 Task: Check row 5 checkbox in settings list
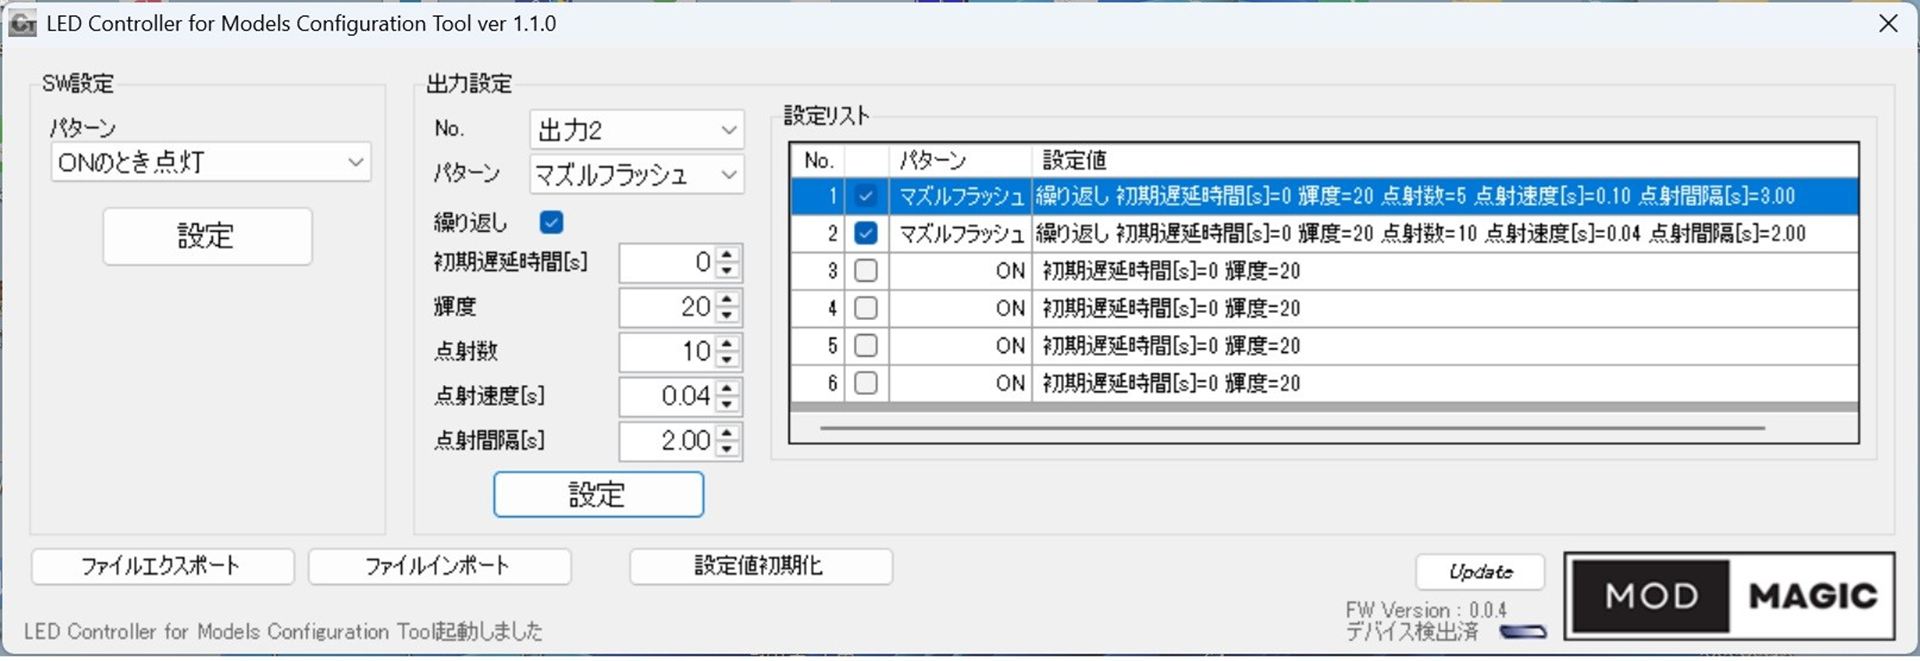tap(866, 345)
